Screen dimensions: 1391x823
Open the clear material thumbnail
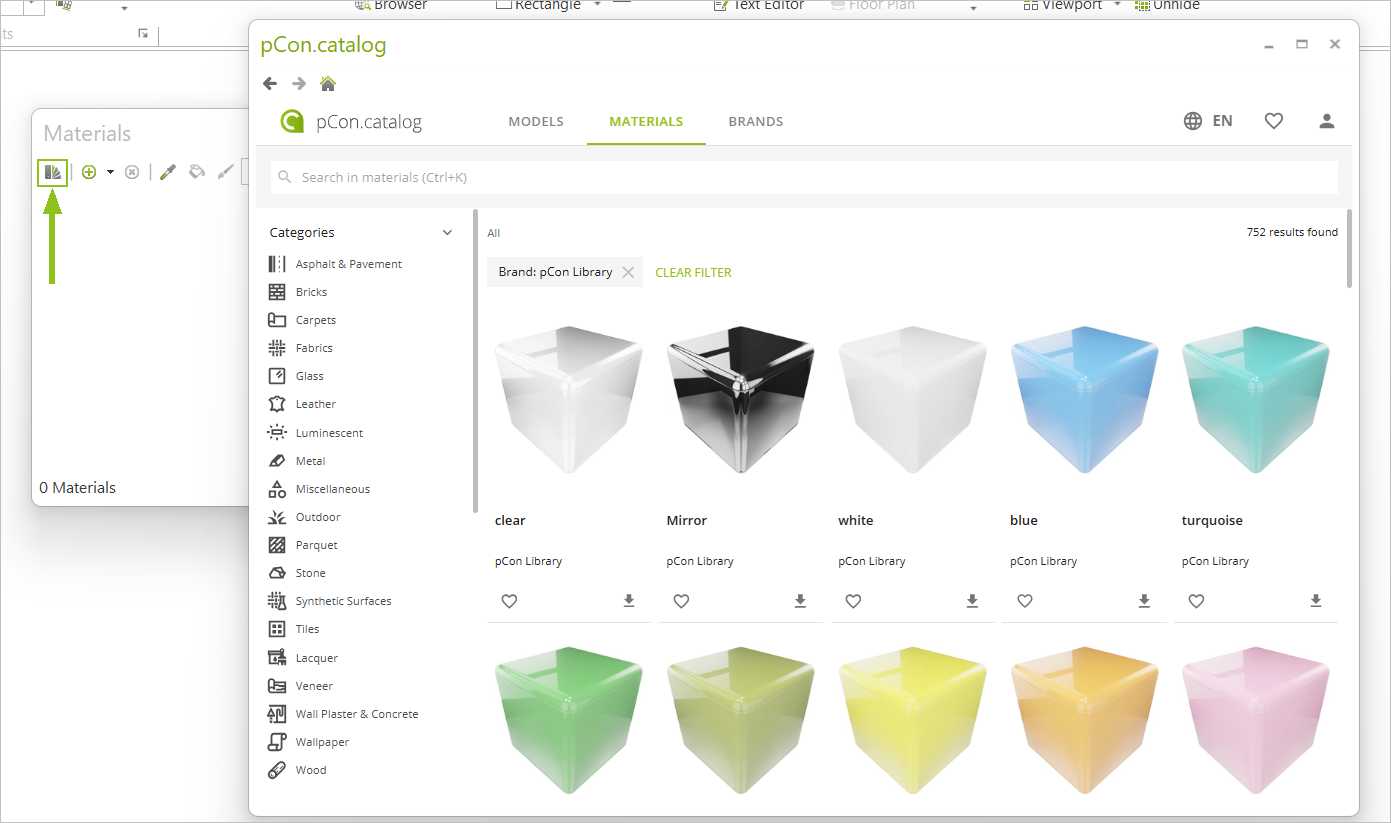click(569, 399)
